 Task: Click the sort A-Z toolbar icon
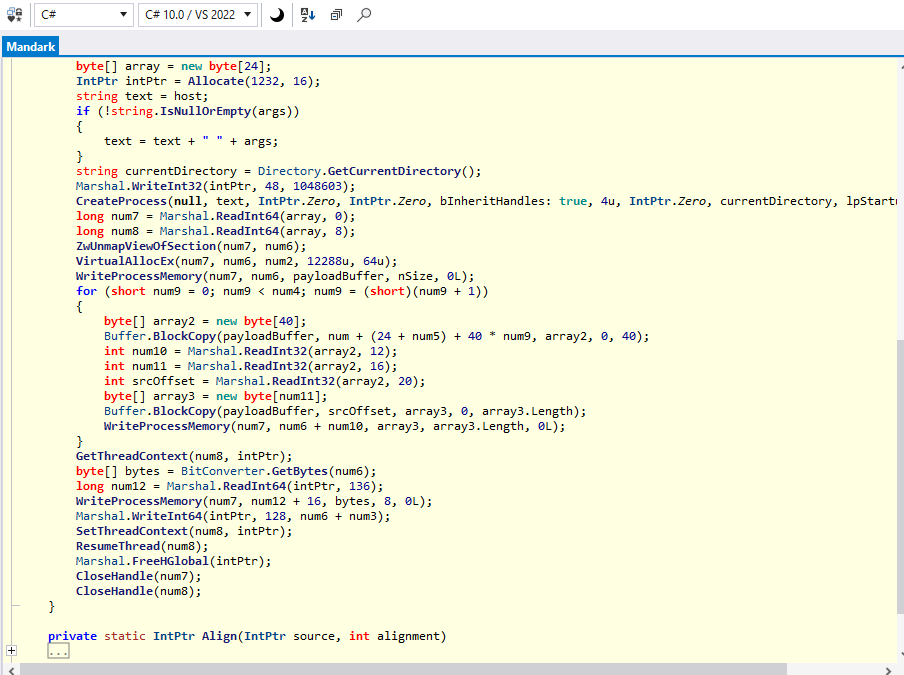tap(308, 14)
